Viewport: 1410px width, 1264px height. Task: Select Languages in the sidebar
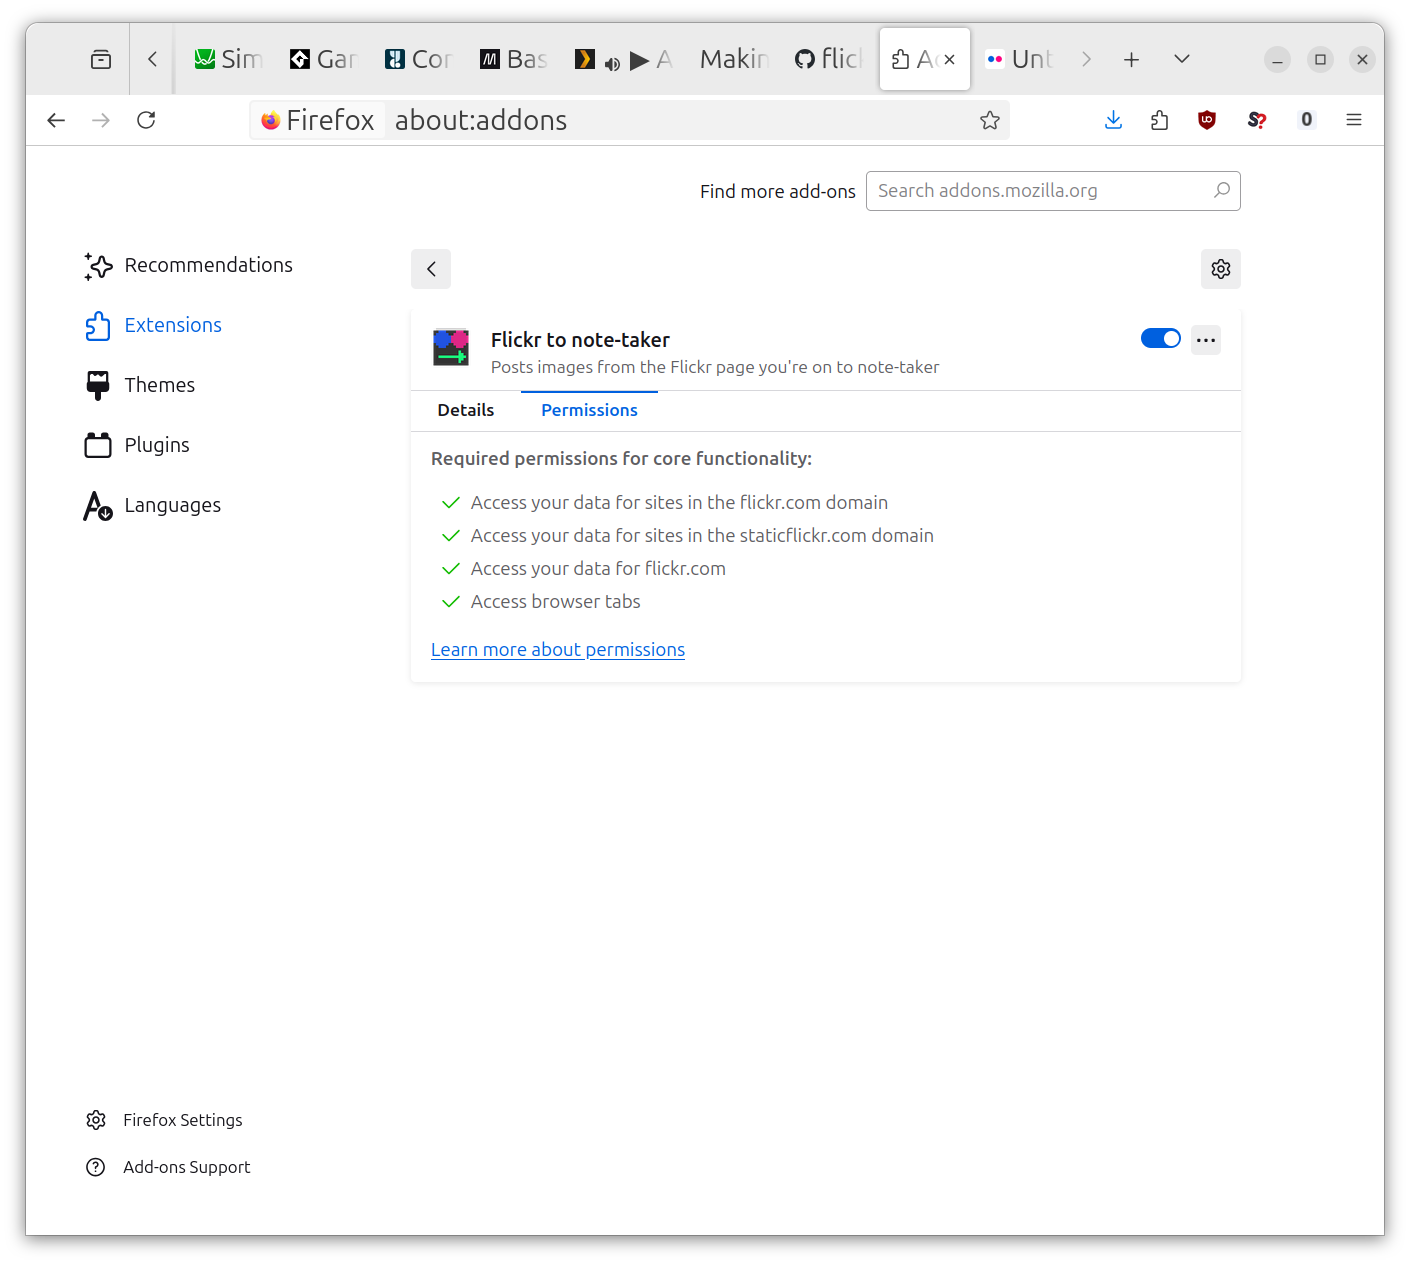[x=172, y=504]
